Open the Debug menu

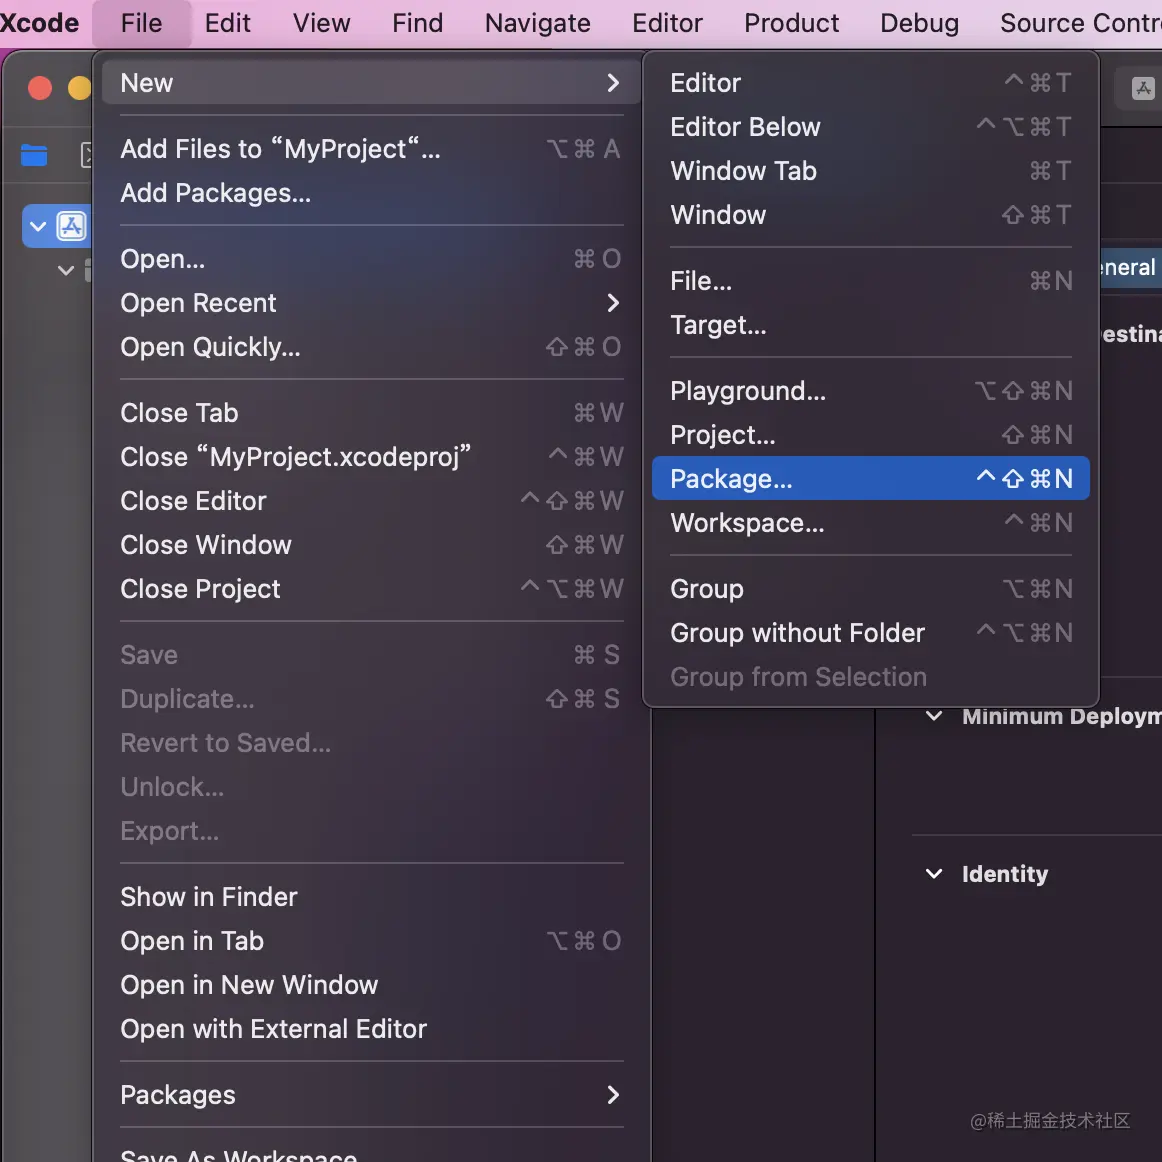point(919,23)
